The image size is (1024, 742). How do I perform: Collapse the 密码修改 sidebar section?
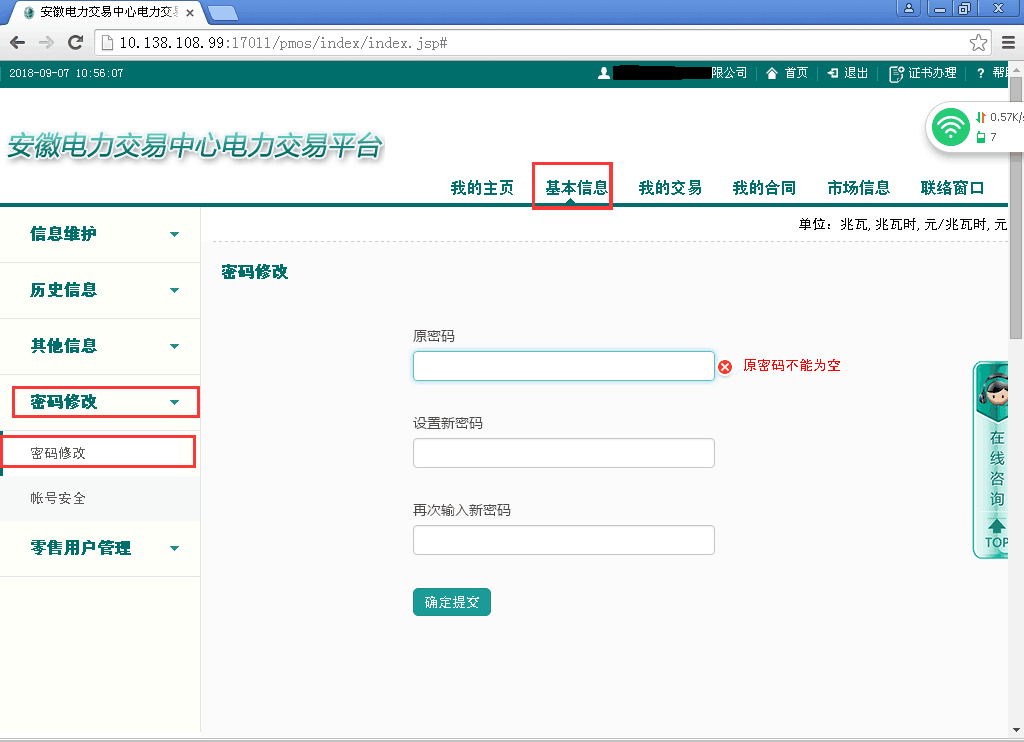(x=105, y=402)
